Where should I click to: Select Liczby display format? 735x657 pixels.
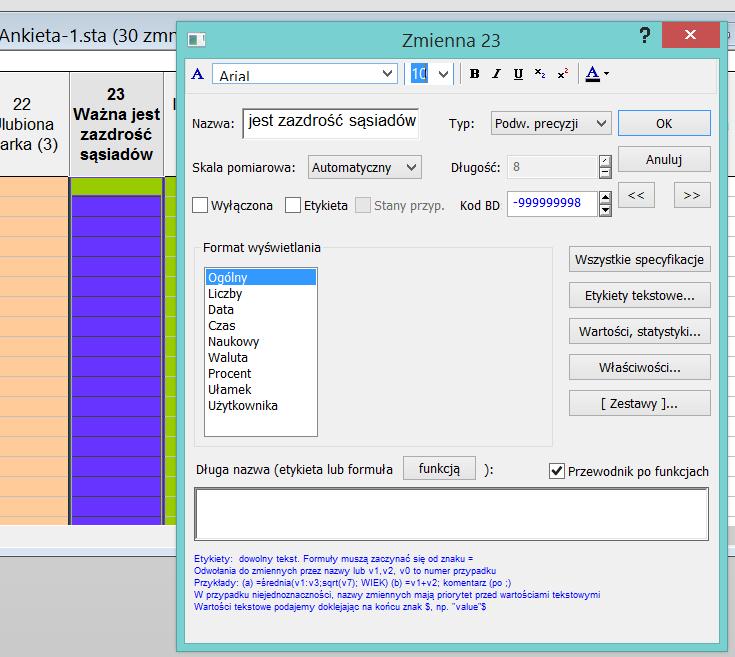pos(261,294)
